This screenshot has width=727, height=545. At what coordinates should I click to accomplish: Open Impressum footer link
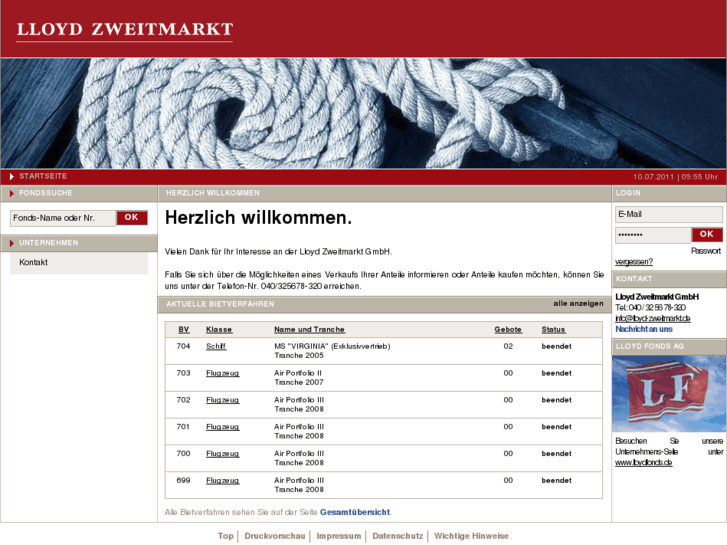(338, 536)
